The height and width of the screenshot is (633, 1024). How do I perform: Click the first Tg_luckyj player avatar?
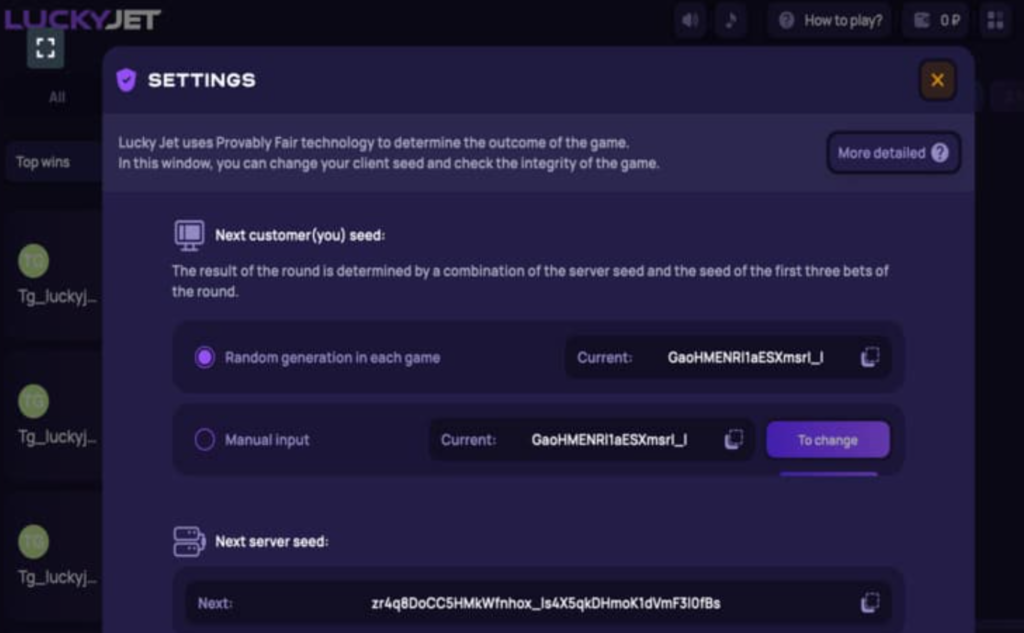[x=33, y=261]
